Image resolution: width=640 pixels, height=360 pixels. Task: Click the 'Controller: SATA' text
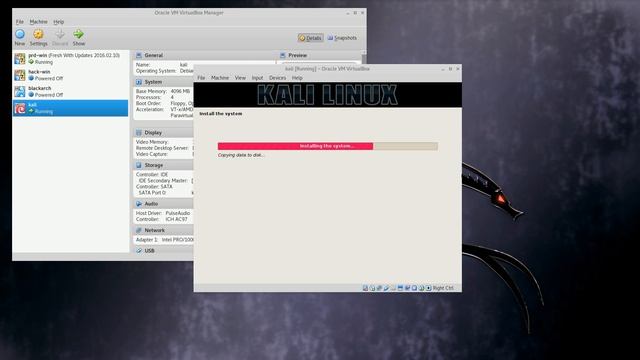154,187
